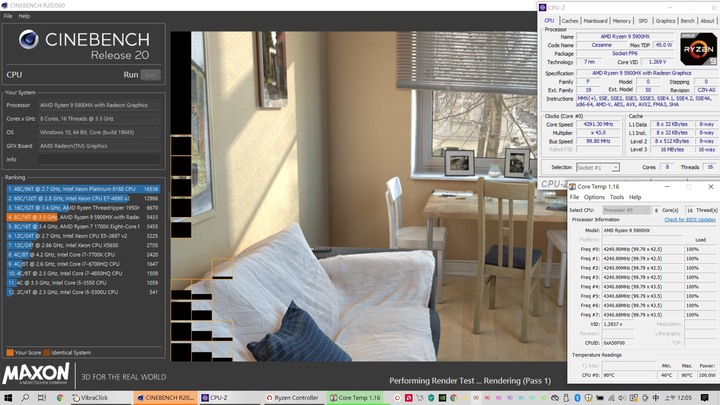
Task: Open CPU-Z Socket #1 selection dropdown
Action: click(598, 168)
